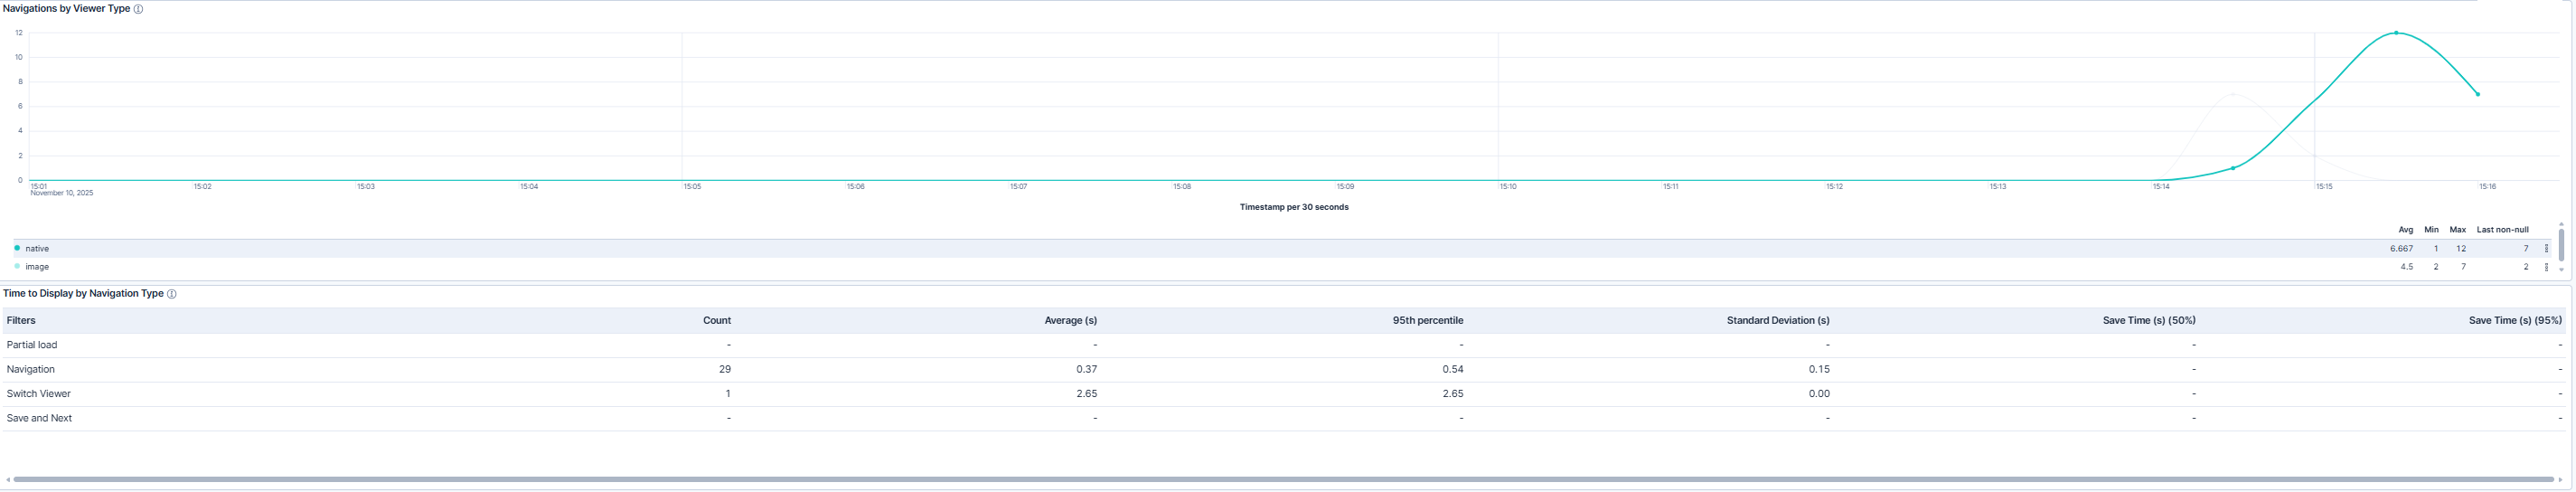Select the Navigation row label

[31, 370]
